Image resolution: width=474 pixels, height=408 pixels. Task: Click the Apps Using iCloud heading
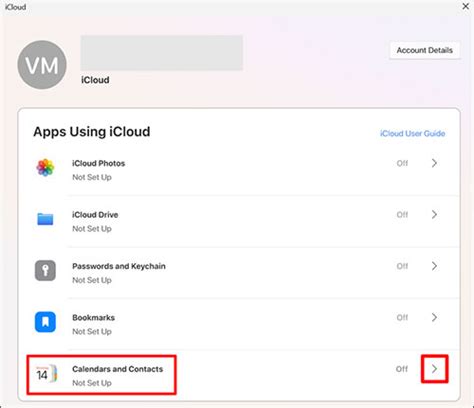tap(92, 132)
